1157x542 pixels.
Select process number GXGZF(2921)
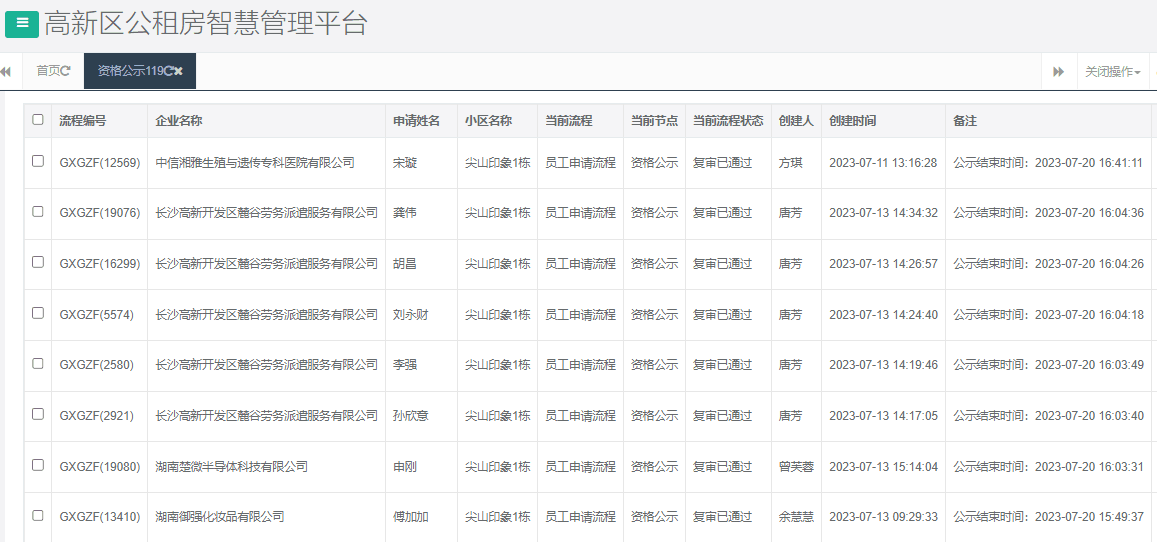[97, 416]
